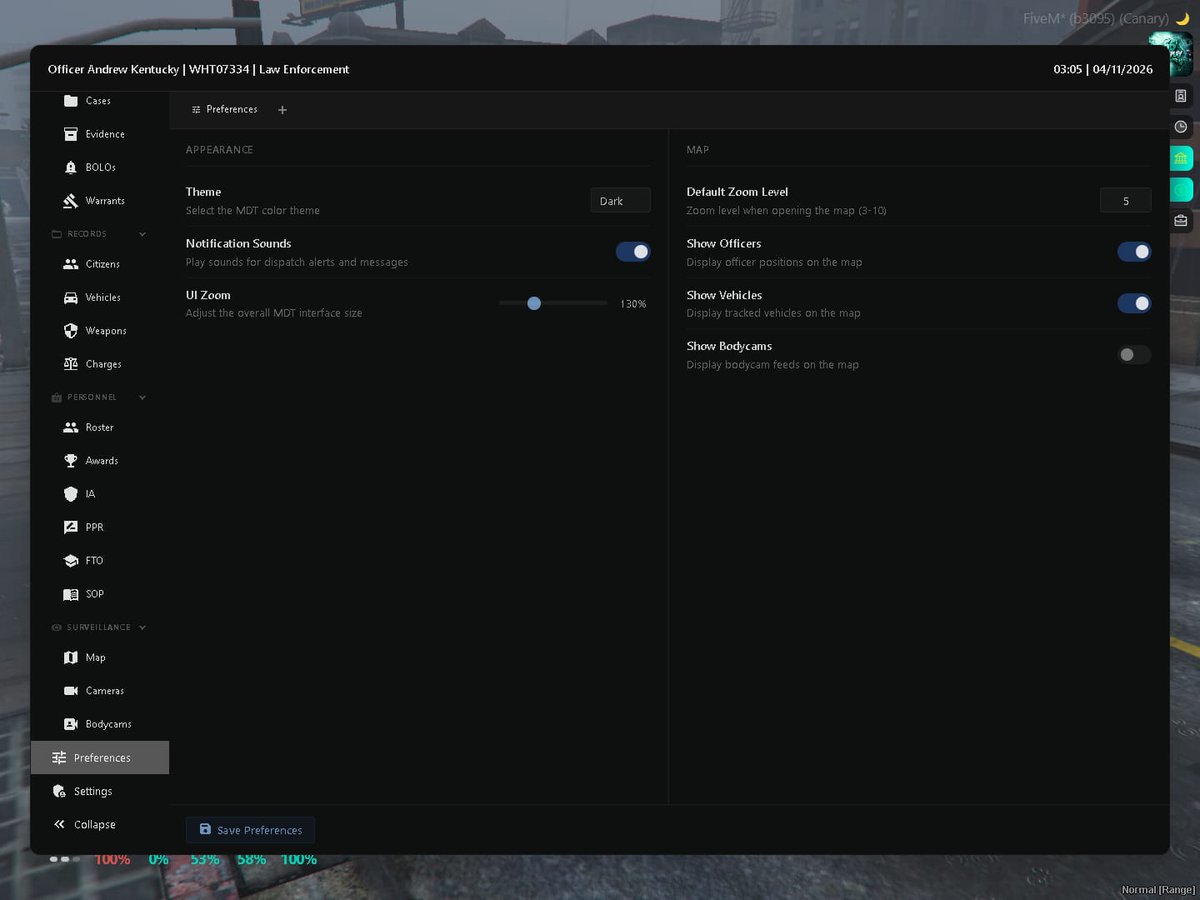Open the SOP book icon
The width and height of the screenshot is (1200, 900).
(x=70, y=594)
